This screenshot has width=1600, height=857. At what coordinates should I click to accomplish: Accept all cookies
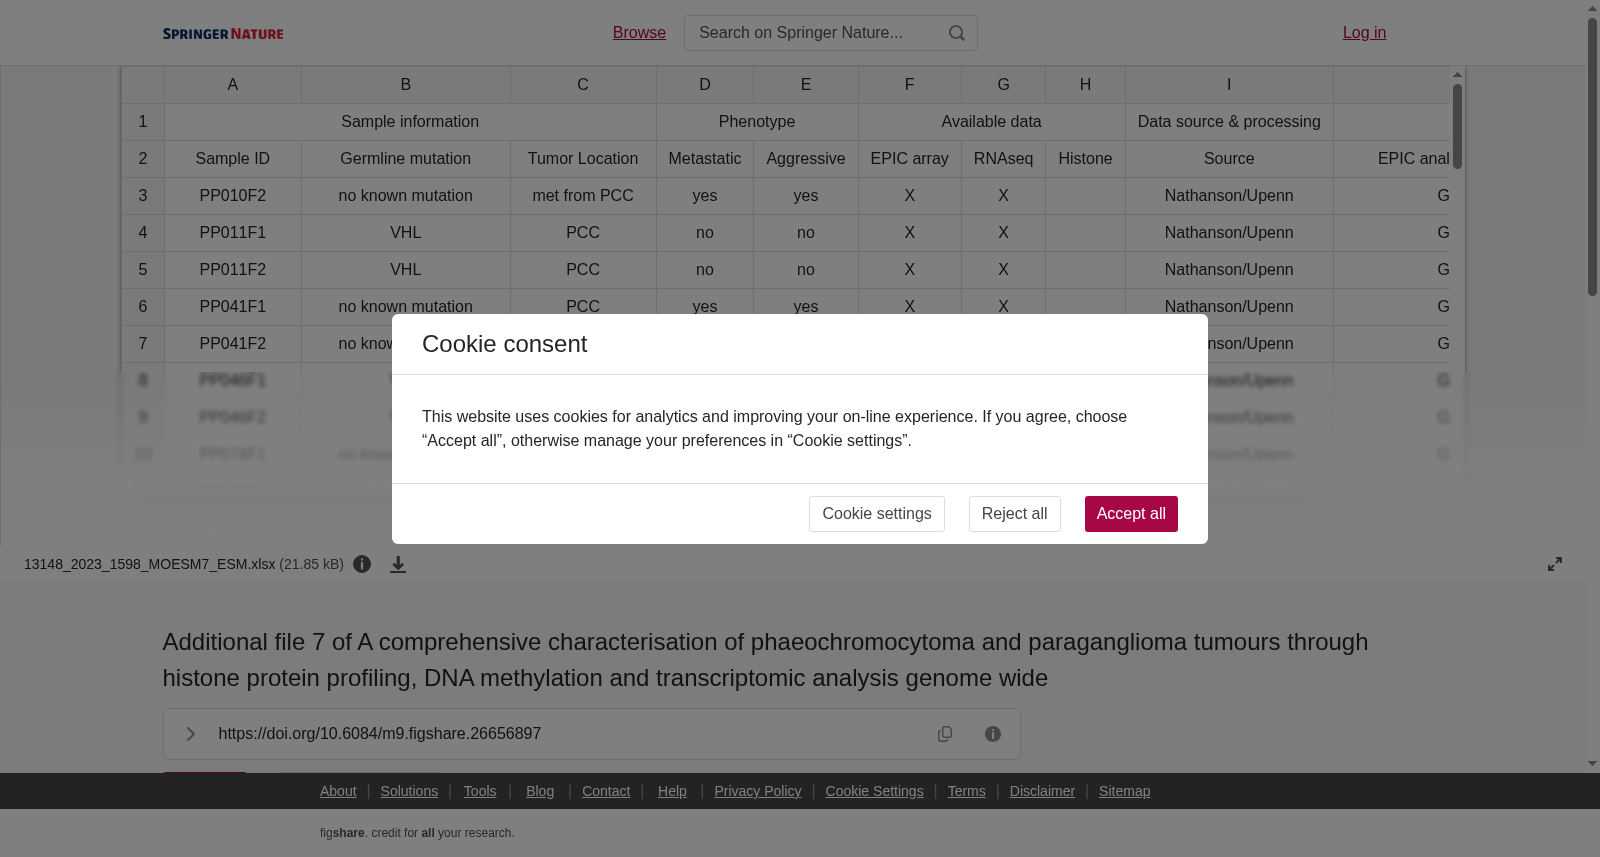click(x=1131, y=514)
